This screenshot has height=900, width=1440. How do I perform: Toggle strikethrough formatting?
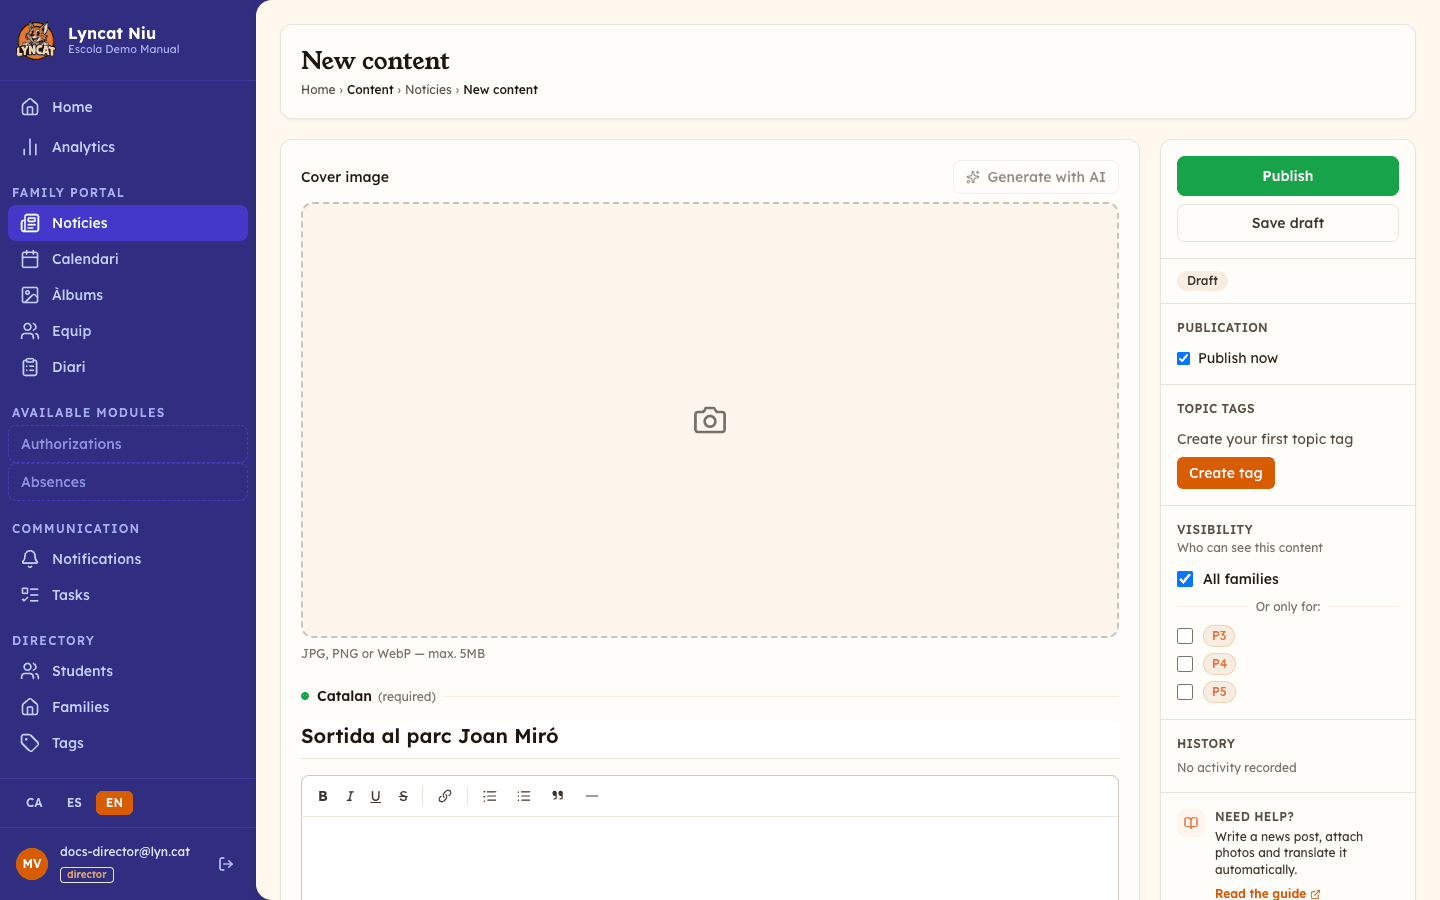pyautogui.click(x=403, y=796)
